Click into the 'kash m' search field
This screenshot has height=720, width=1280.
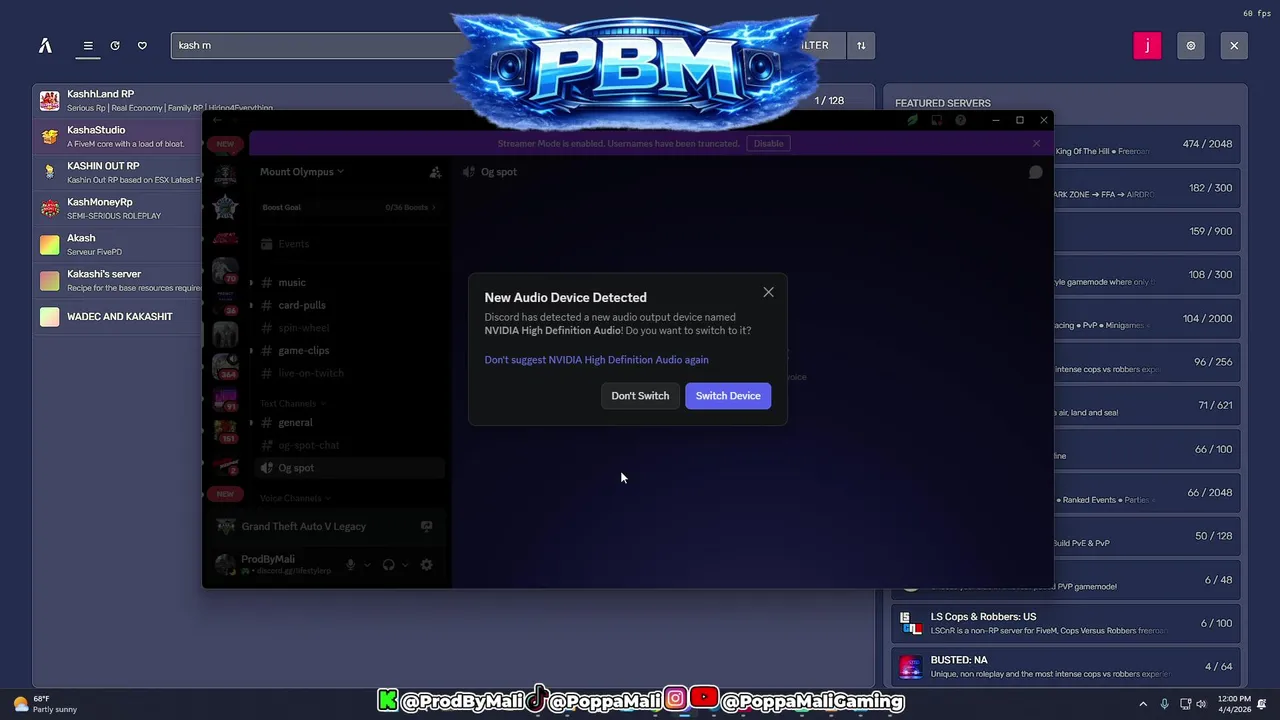pyautogui.click(x=315, y=45)
